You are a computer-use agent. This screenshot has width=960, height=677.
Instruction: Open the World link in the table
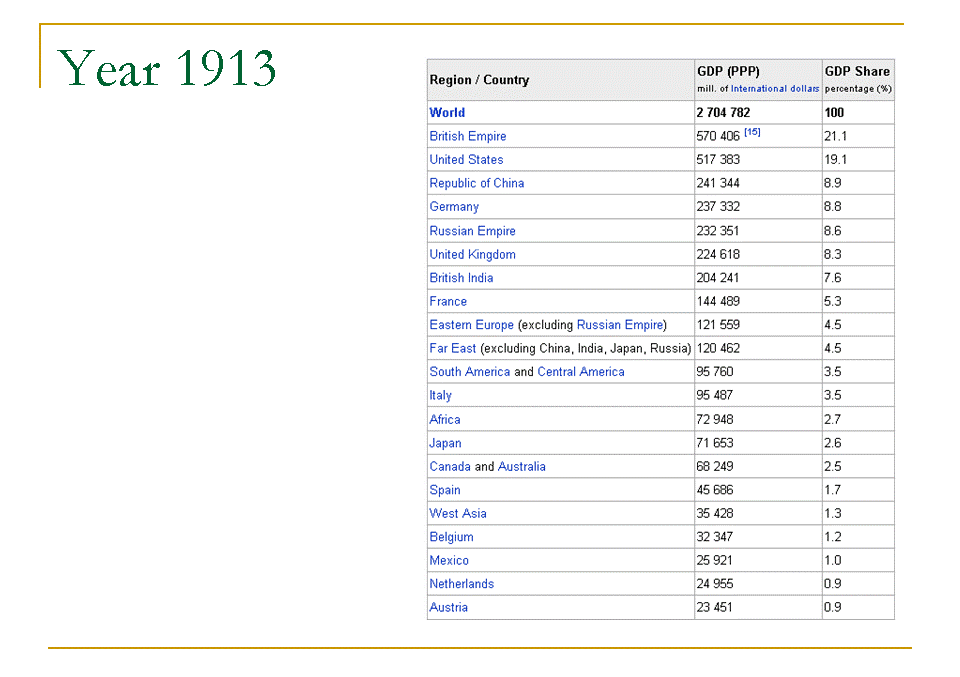(x=447, y=113)
